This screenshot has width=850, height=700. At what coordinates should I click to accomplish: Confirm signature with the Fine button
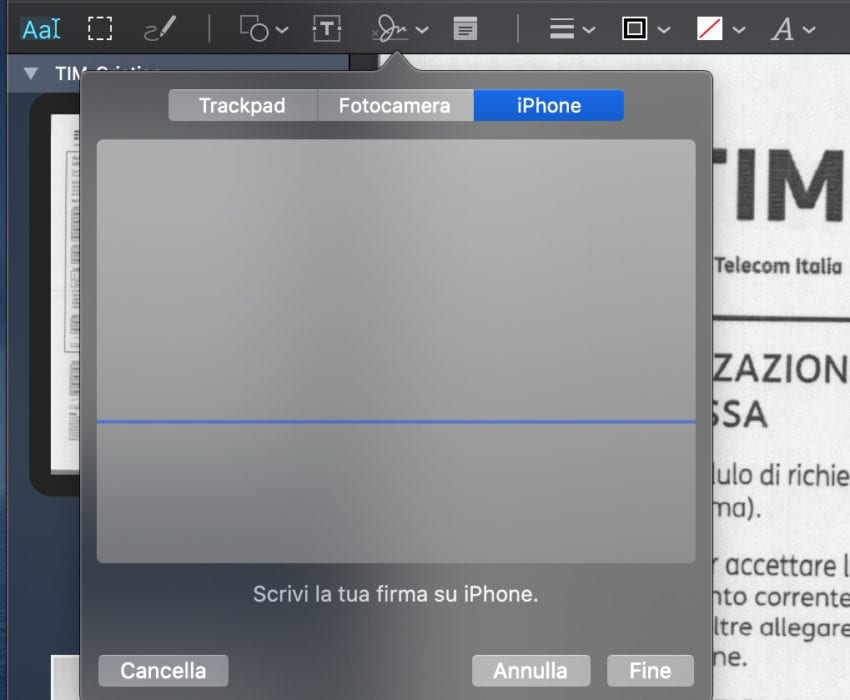pyautogui.click(x=650, y=670)
